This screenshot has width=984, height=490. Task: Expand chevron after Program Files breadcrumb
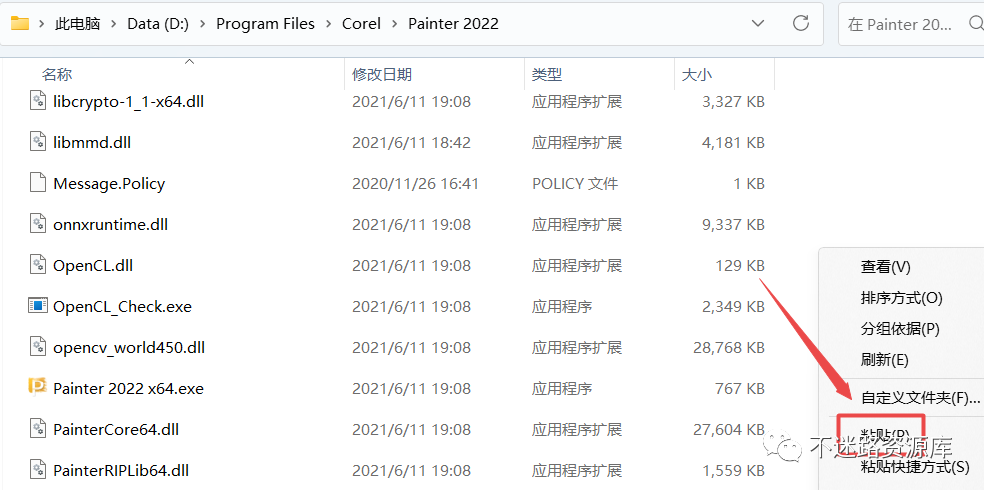(329, 24)
